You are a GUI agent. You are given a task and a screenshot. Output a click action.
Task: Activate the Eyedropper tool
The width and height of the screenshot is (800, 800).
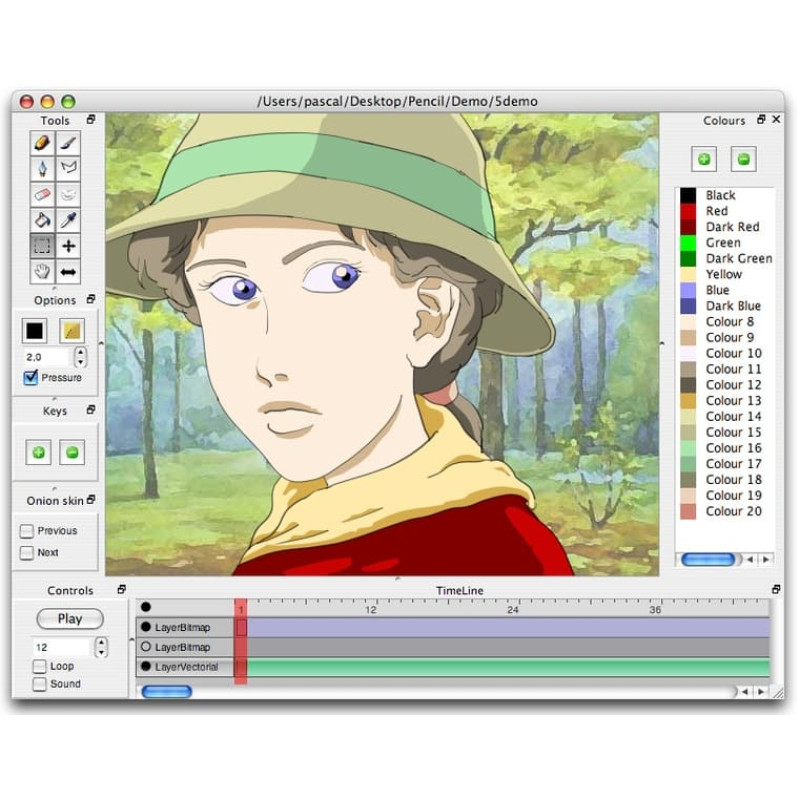click(68, 220)
